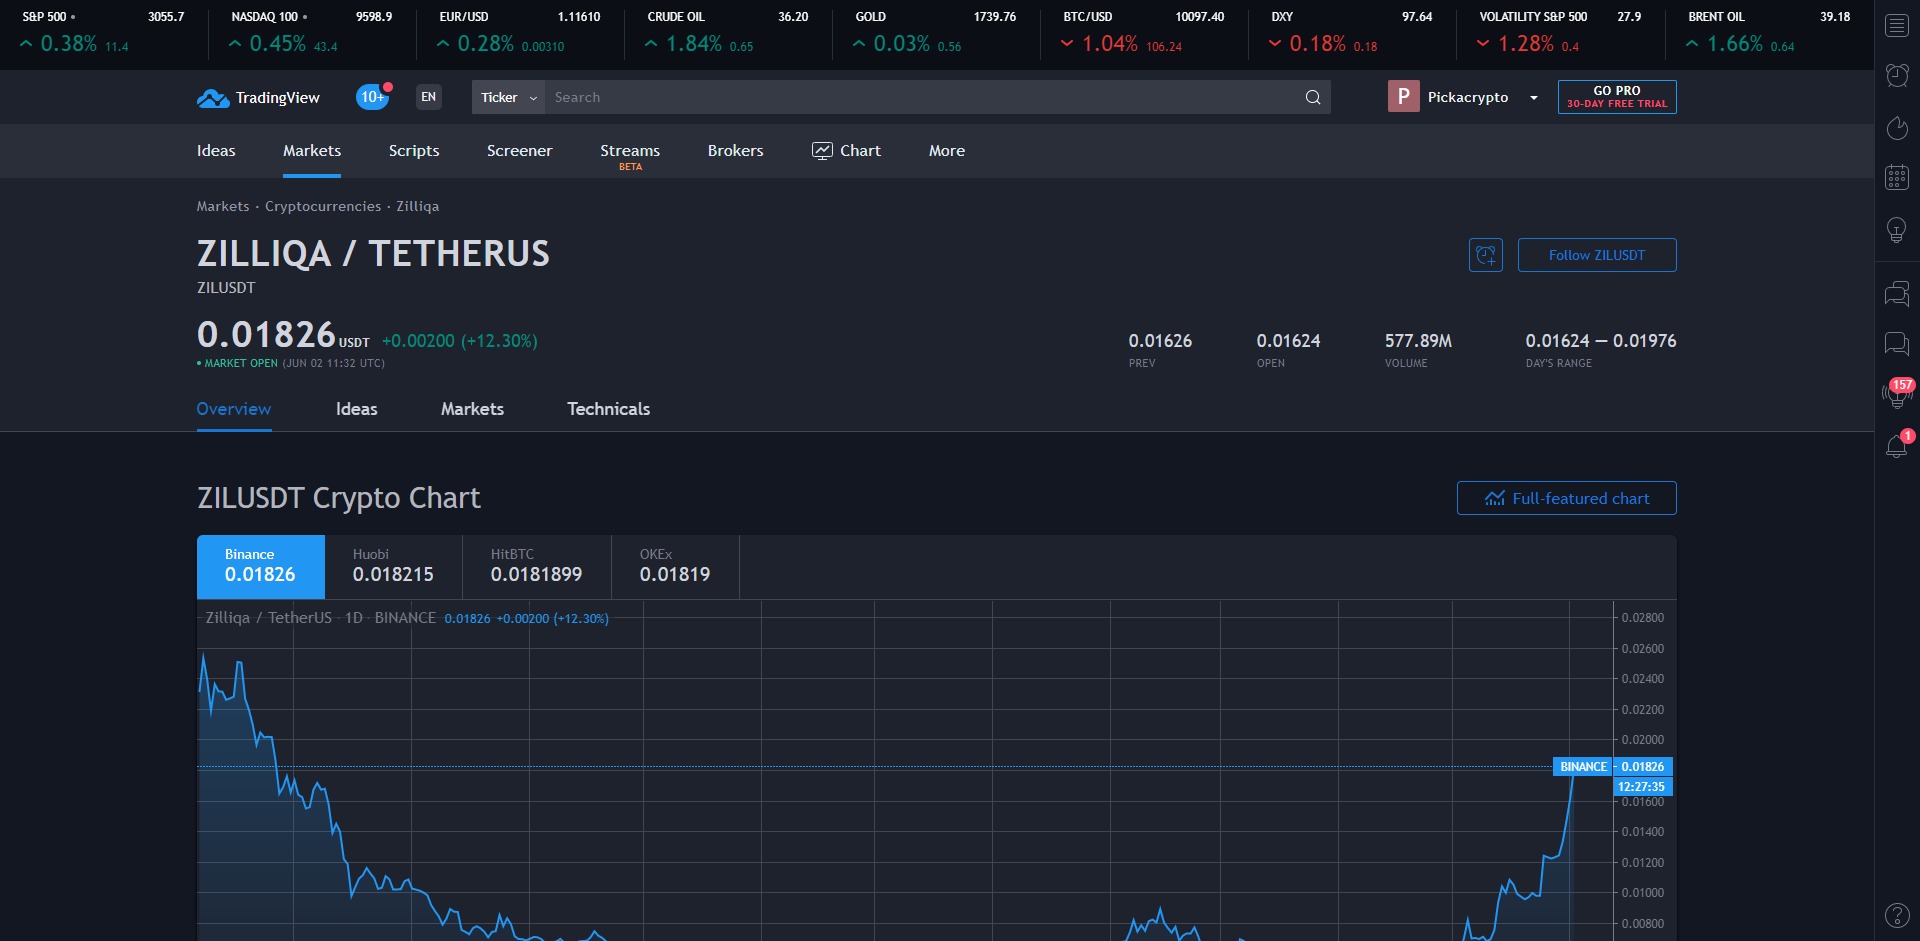Open ideas stream icon with 157 badge
The image size is (1920, 941).
click(x=1897, y=394)
